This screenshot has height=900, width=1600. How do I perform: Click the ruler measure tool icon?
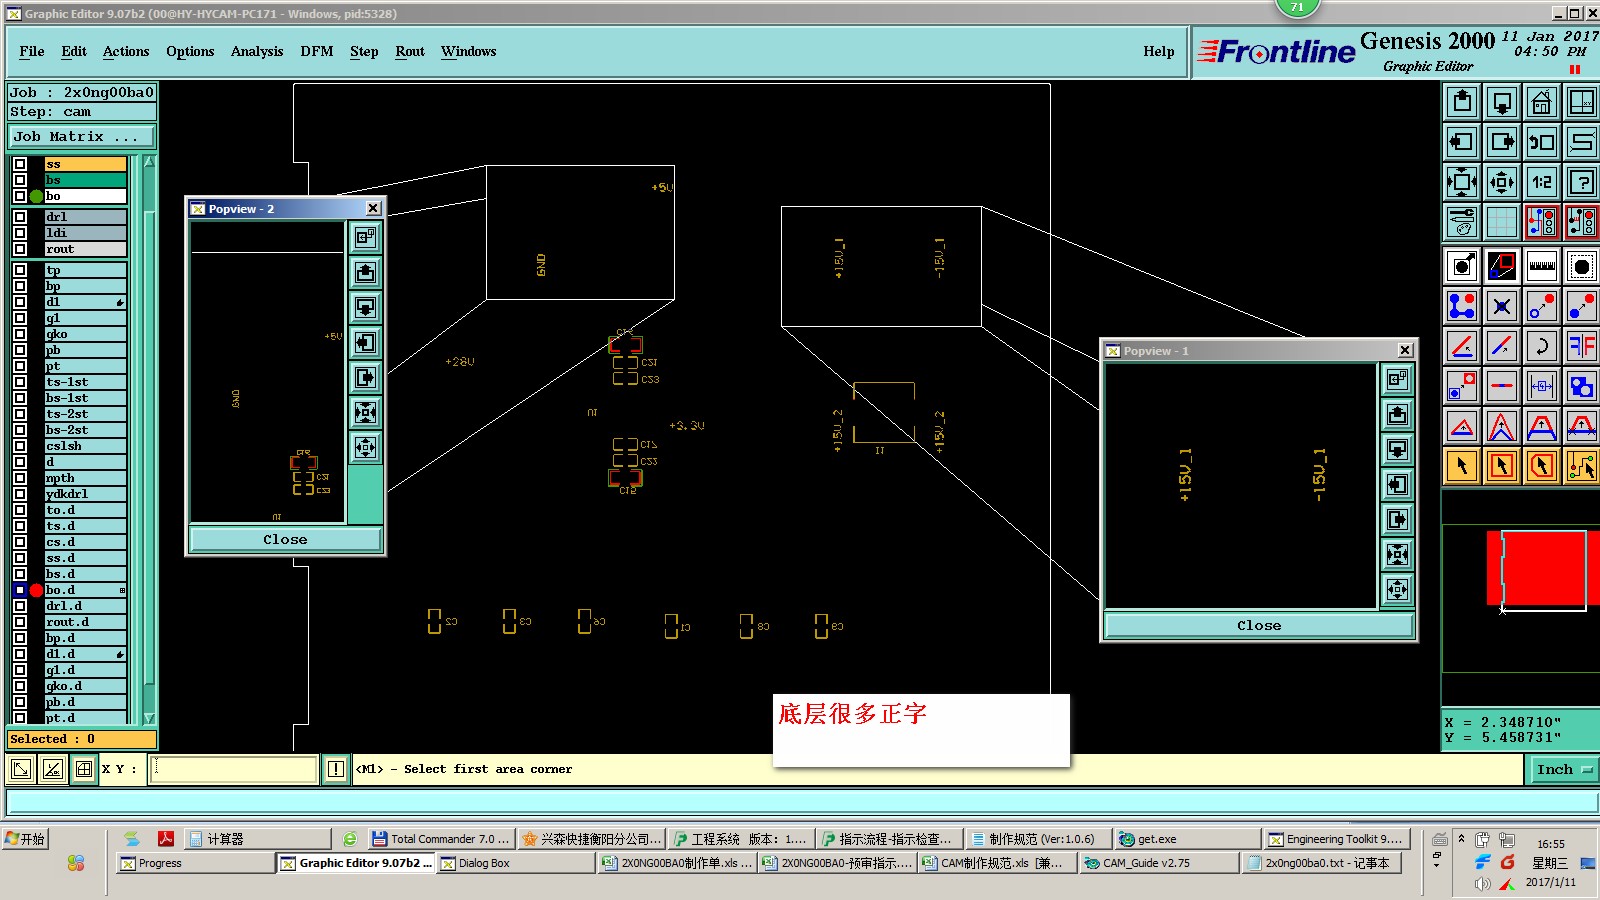point(1542,266)
